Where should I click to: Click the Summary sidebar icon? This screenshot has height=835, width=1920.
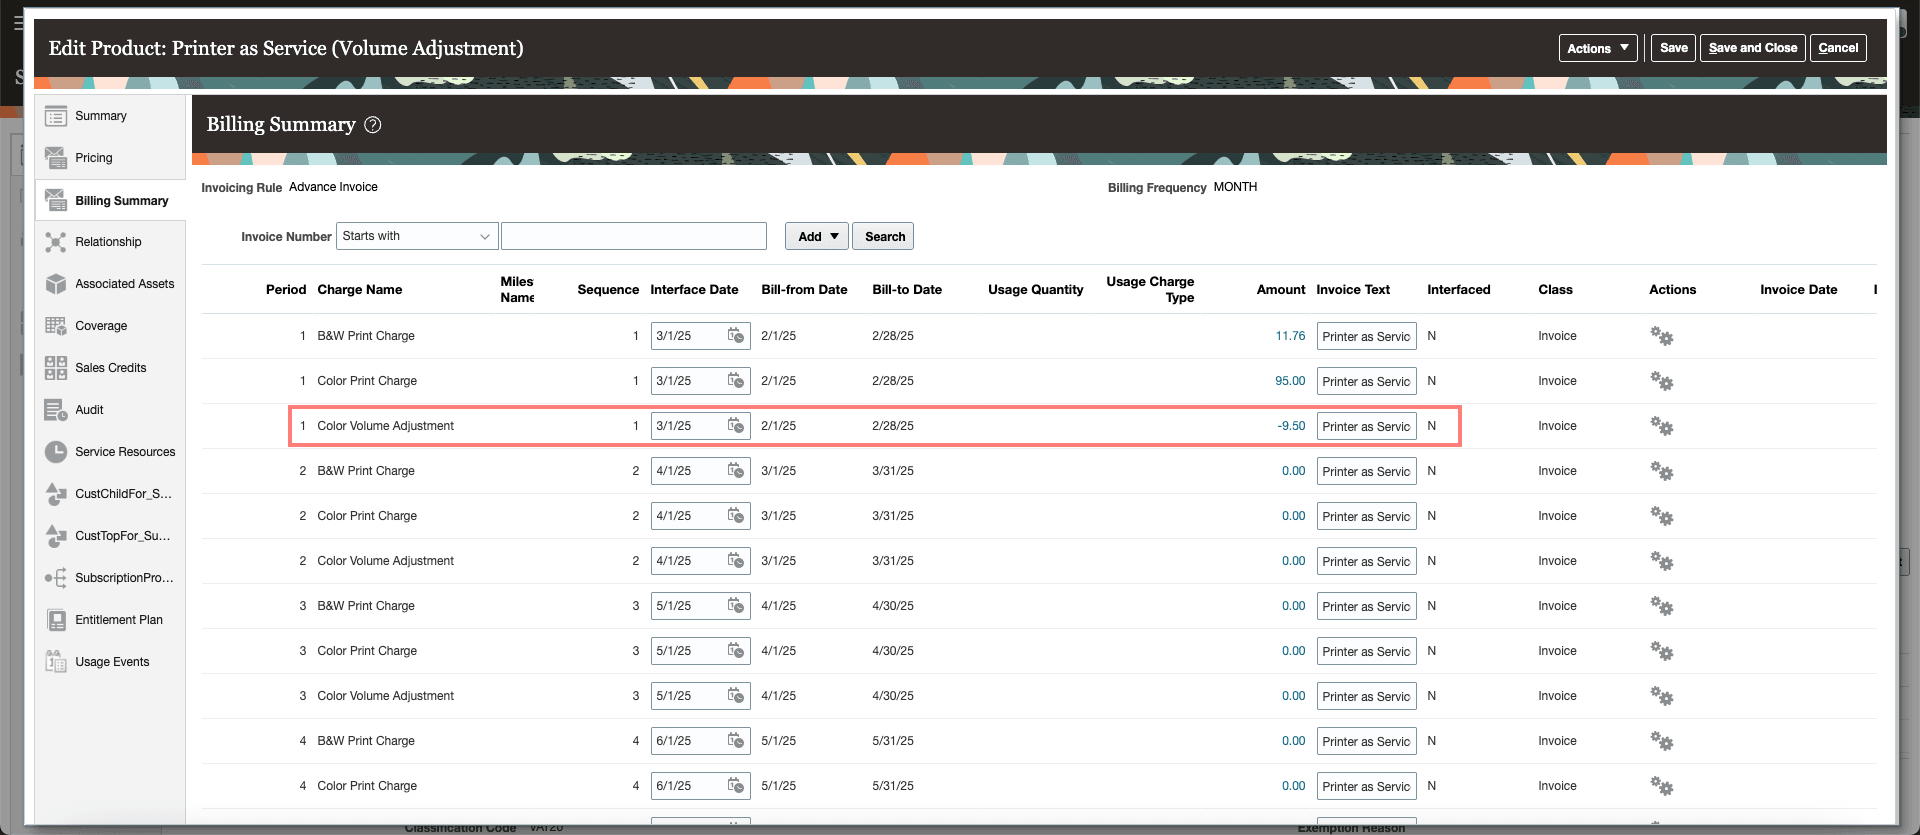[56, 116]
